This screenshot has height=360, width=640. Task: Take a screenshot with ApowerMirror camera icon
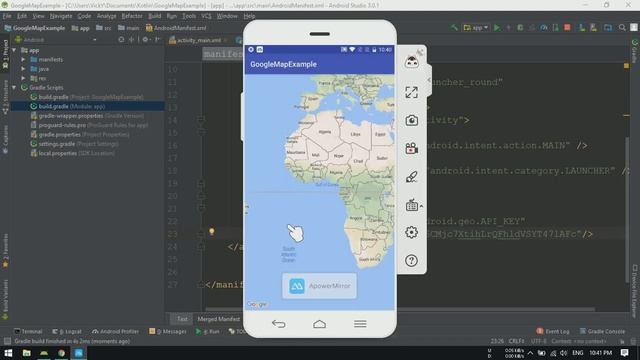tap(411, 120)
